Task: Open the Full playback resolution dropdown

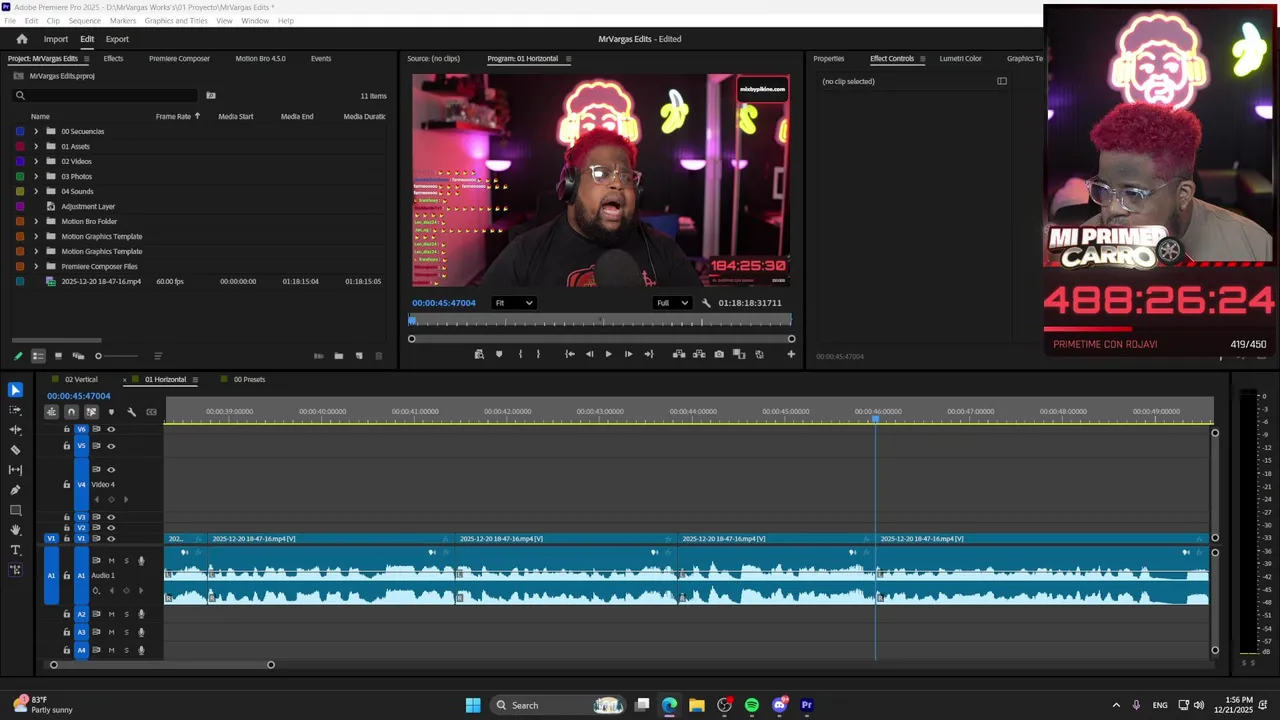Action: [672, 303]
